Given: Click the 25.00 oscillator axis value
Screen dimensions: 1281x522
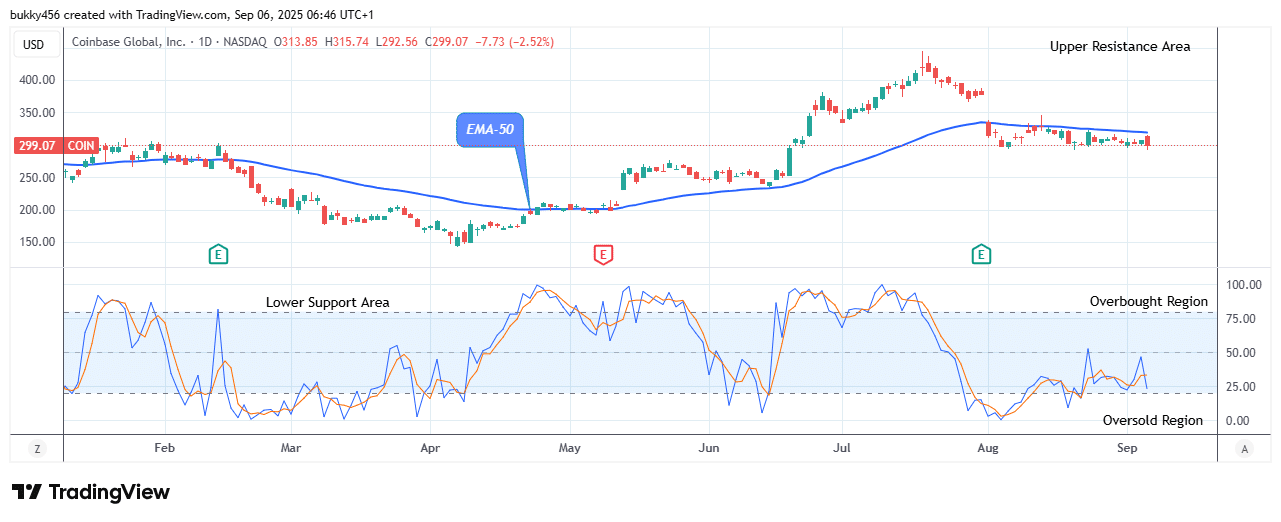Looking at the screenshot, I should [1241, 387].
